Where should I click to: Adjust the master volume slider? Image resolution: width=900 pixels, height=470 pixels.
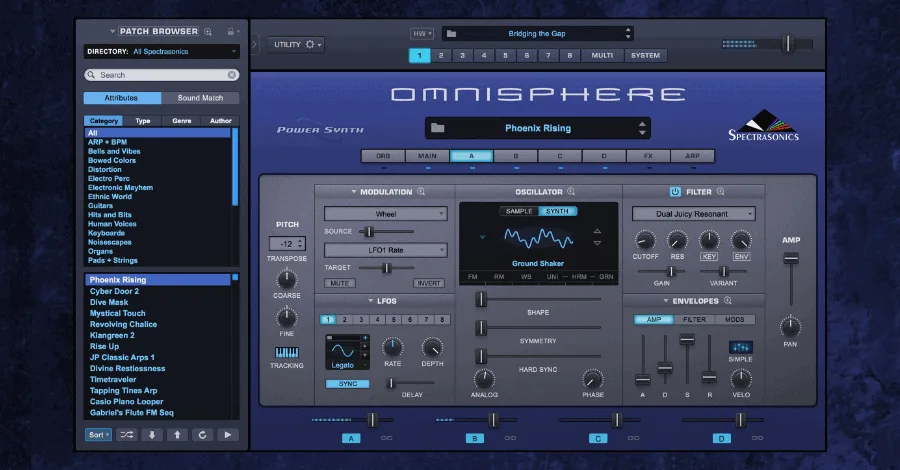789,44
